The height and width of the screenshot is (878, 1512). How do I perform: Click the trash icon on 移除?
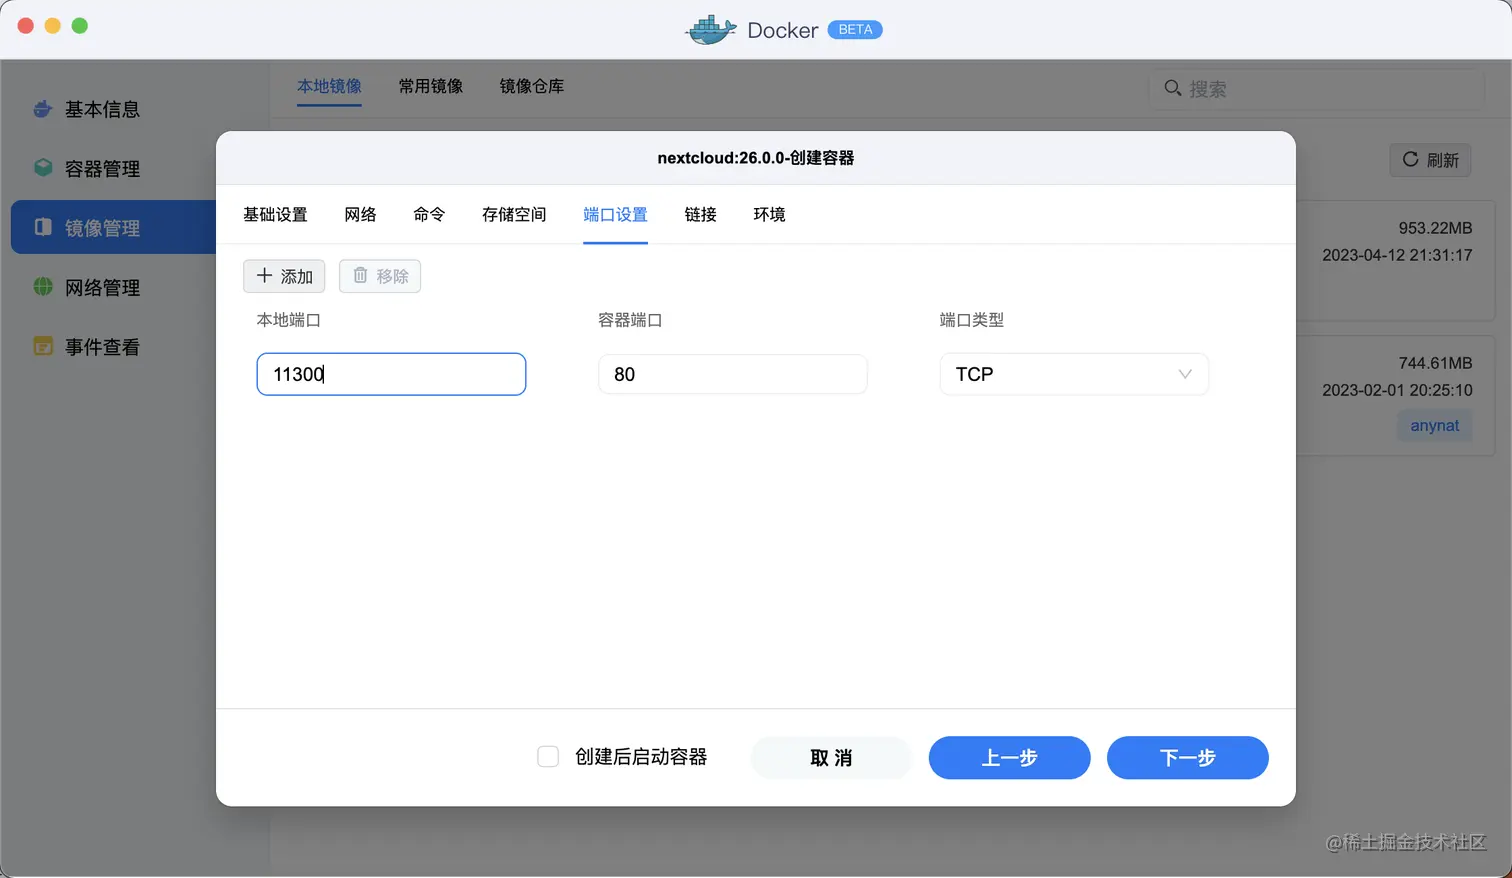coord(360,275)
